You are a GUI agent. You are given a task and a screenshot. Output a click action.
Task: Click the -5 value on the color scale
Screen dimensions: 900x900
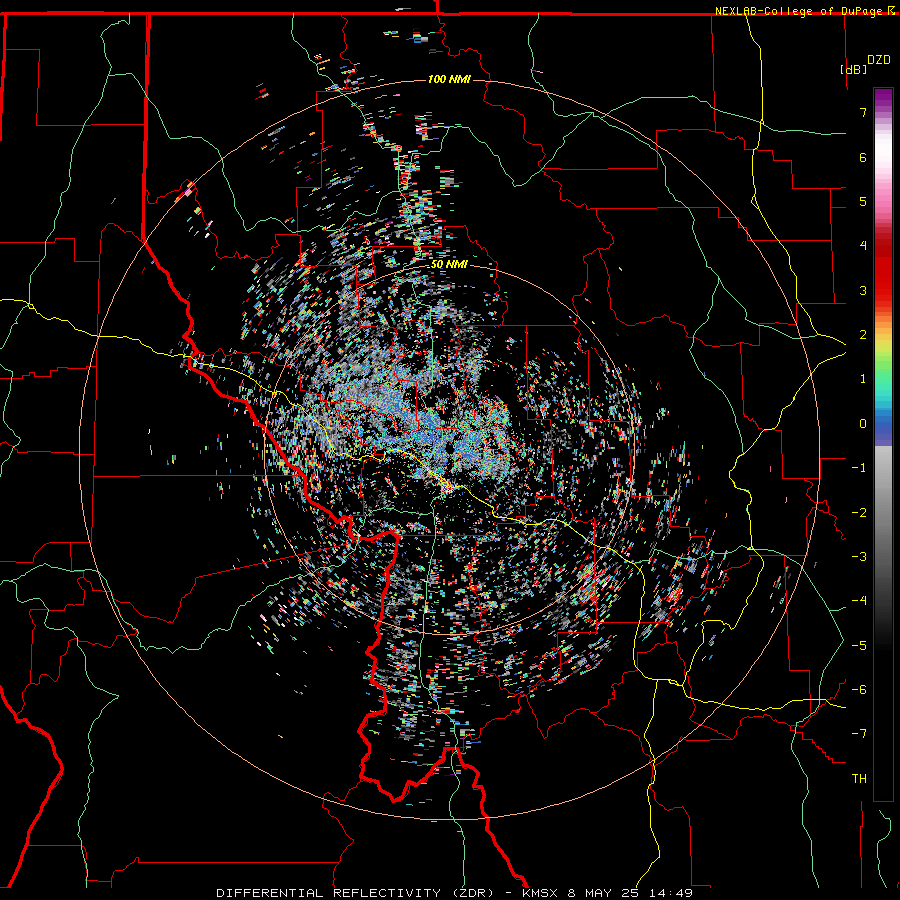tap(859, 646)
